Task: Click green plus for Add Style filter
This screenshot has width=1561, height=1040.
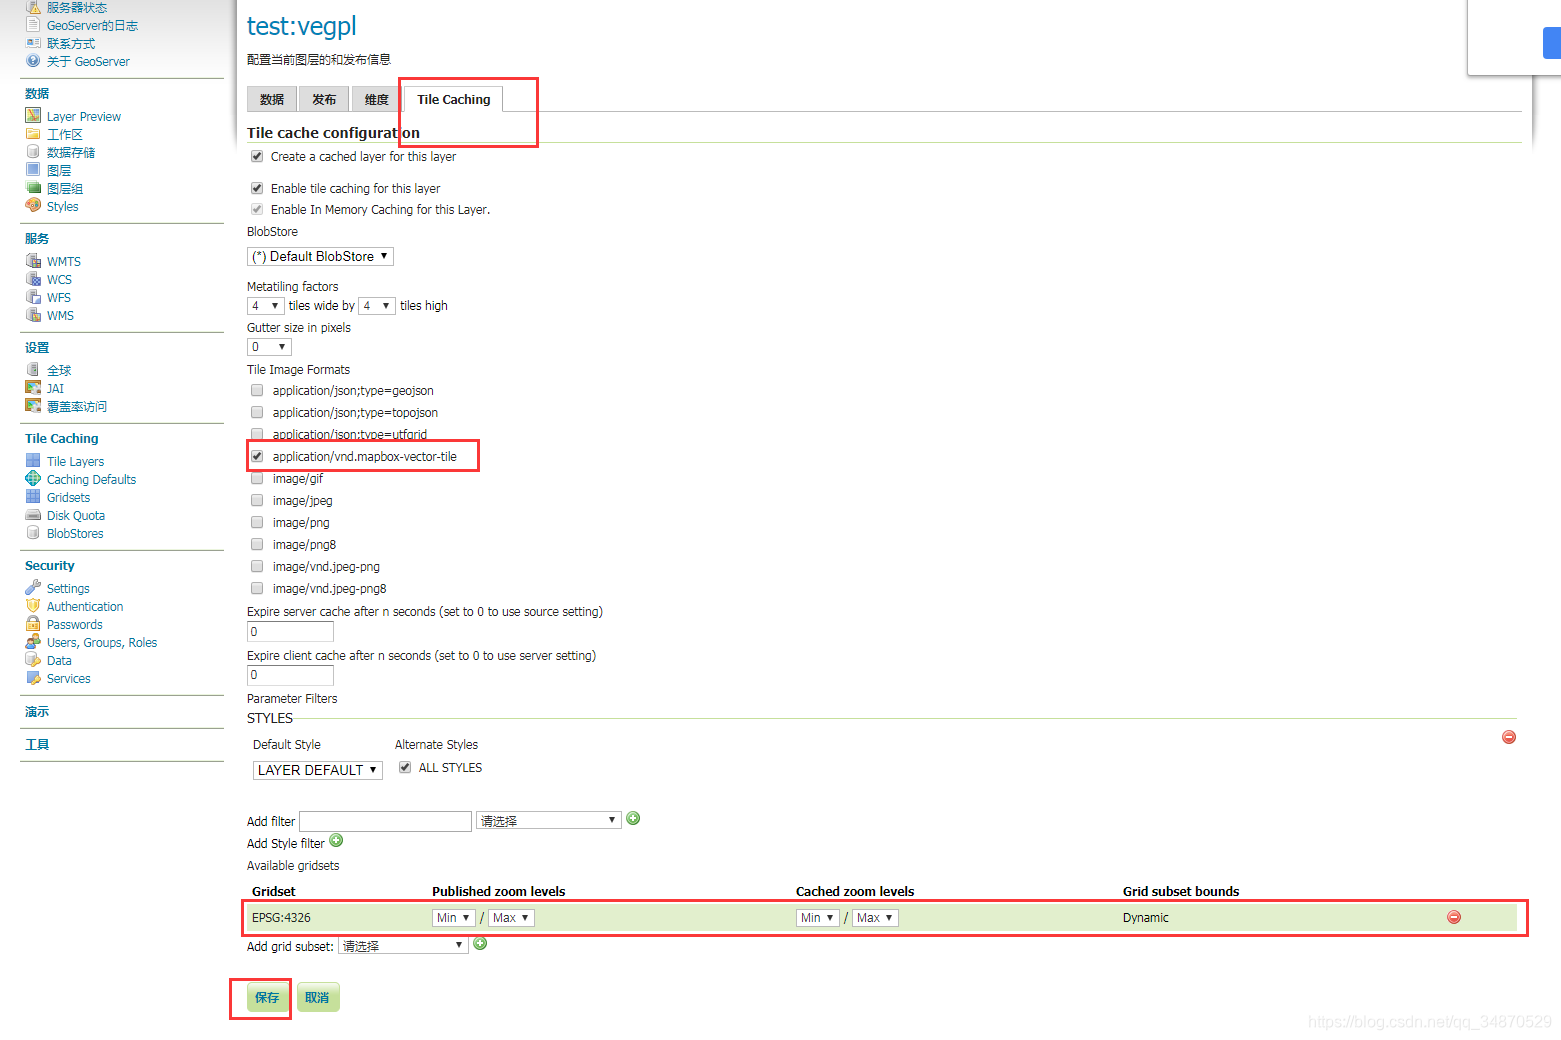Action: coord(336,841)
